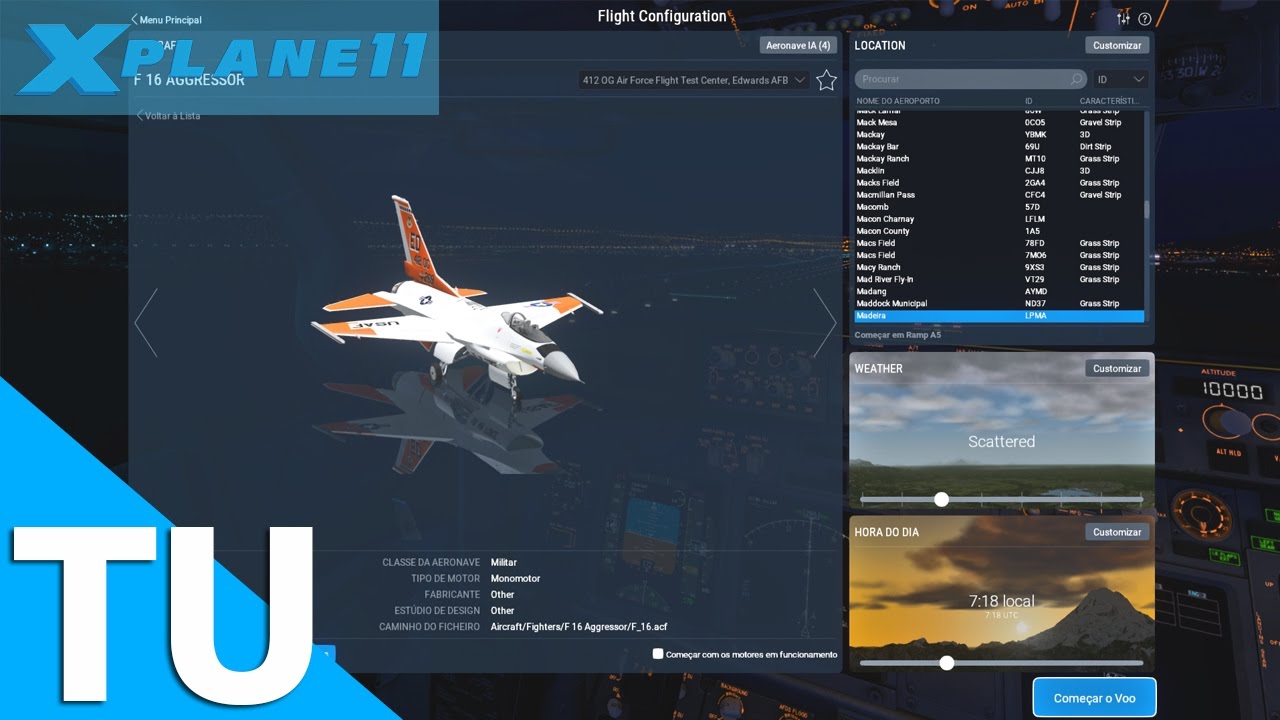Viewport: 1280px width, 720px height.
Task: Show the previous aircraft with left arrow
Action: [x=146, y=323]
